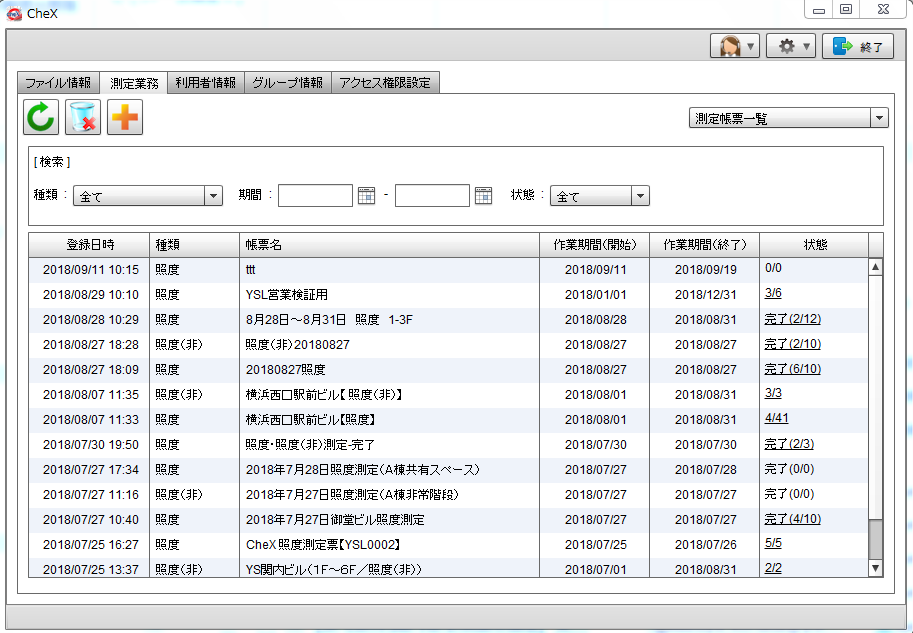Open the 完了(6/10) status link

coord(792,369)
